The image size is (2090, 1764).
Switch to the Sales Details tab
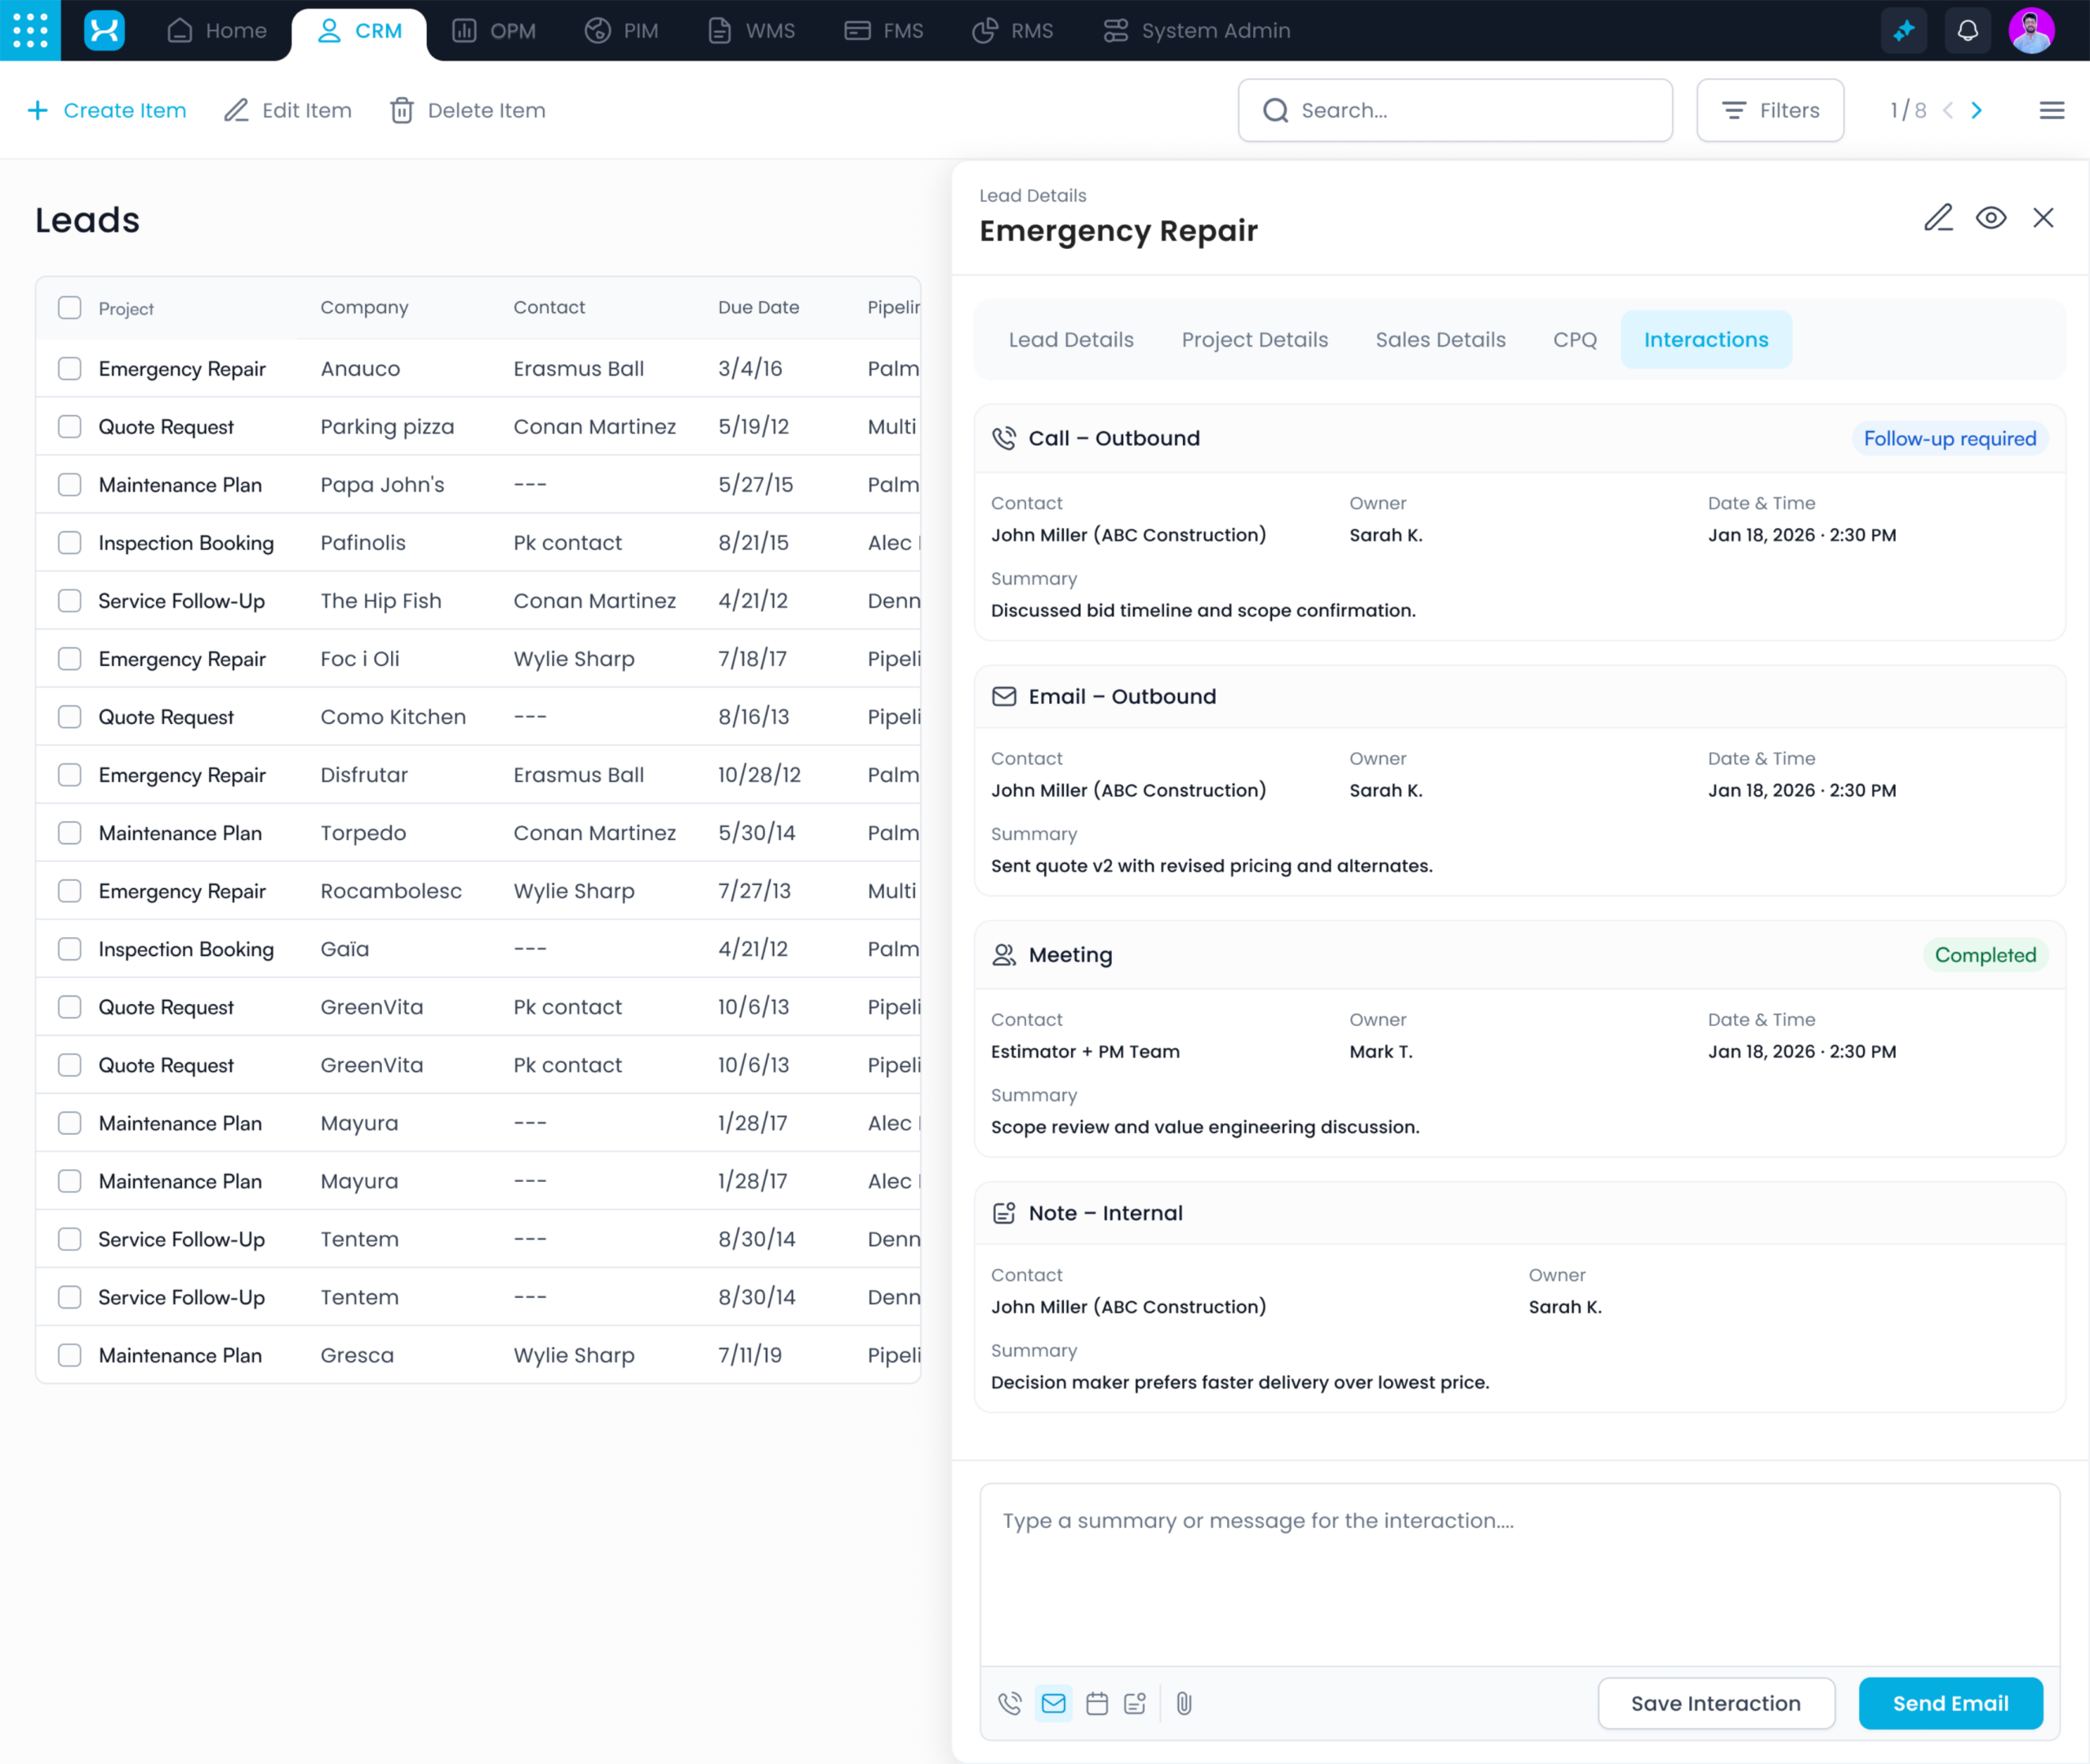pyautogui.click(x=1440, y=340)
